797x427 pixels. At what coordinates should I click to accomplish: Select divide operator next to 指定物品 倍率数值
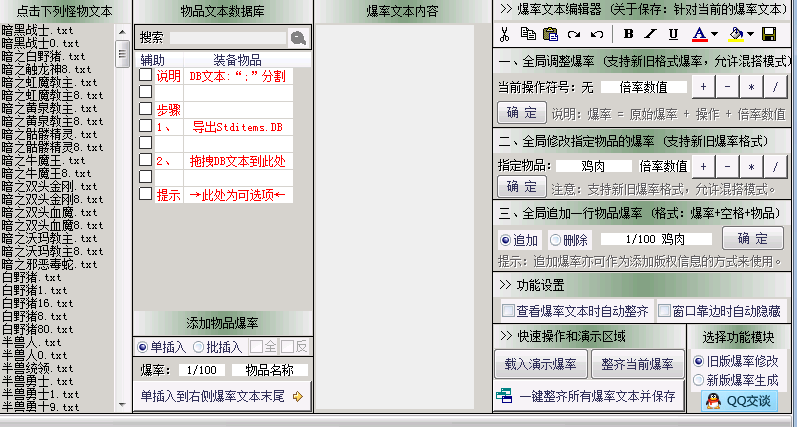click(x=775, y=166)
